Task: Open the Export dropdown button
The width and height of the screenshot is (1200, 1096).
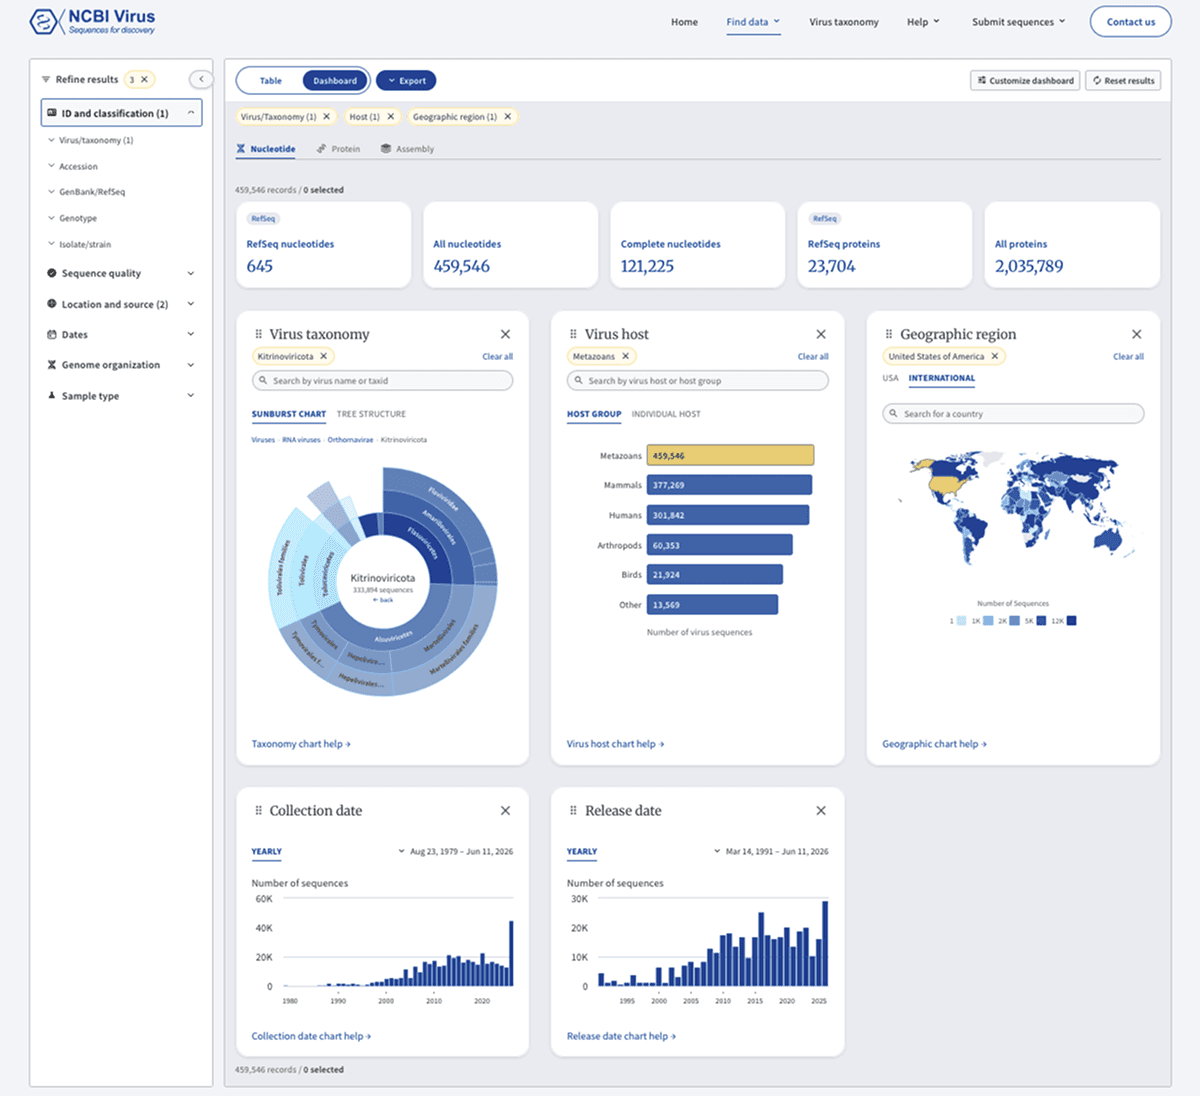Action: (x=406, y=81)
